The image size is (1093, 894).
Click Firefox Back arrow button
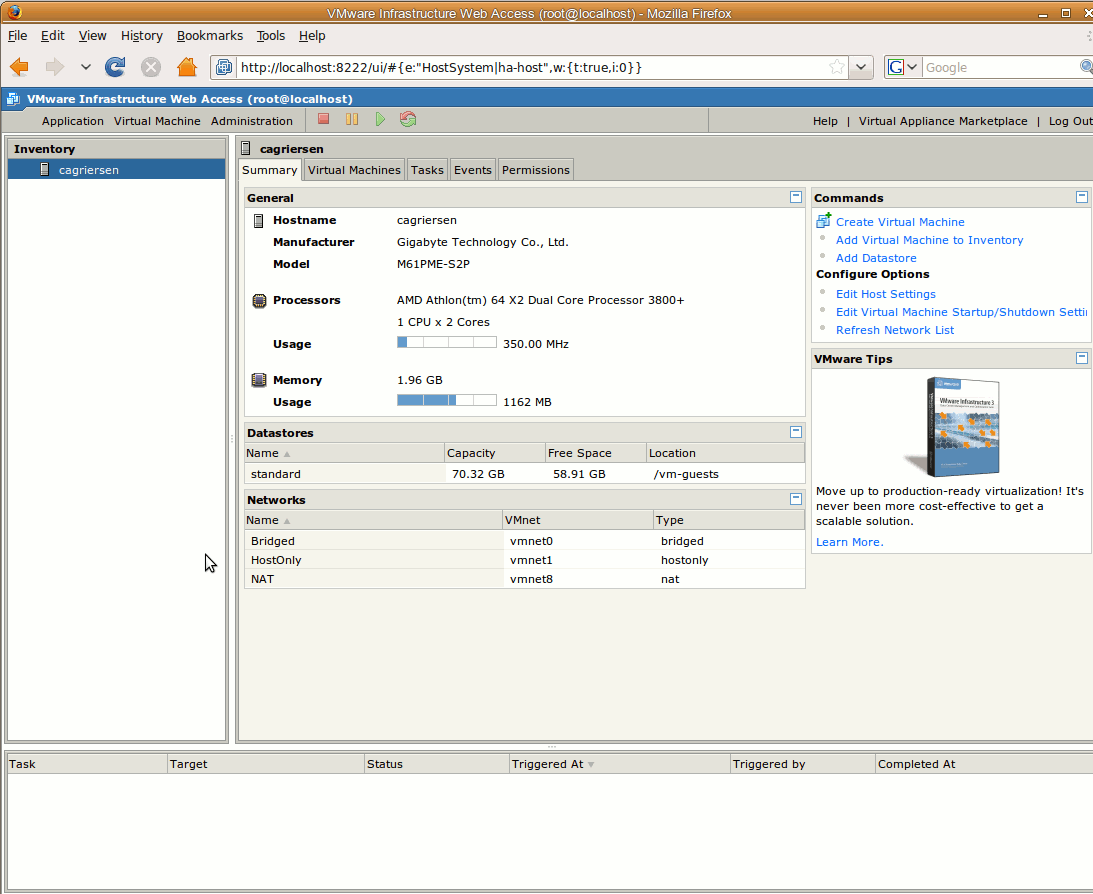[x=20, y=68]
